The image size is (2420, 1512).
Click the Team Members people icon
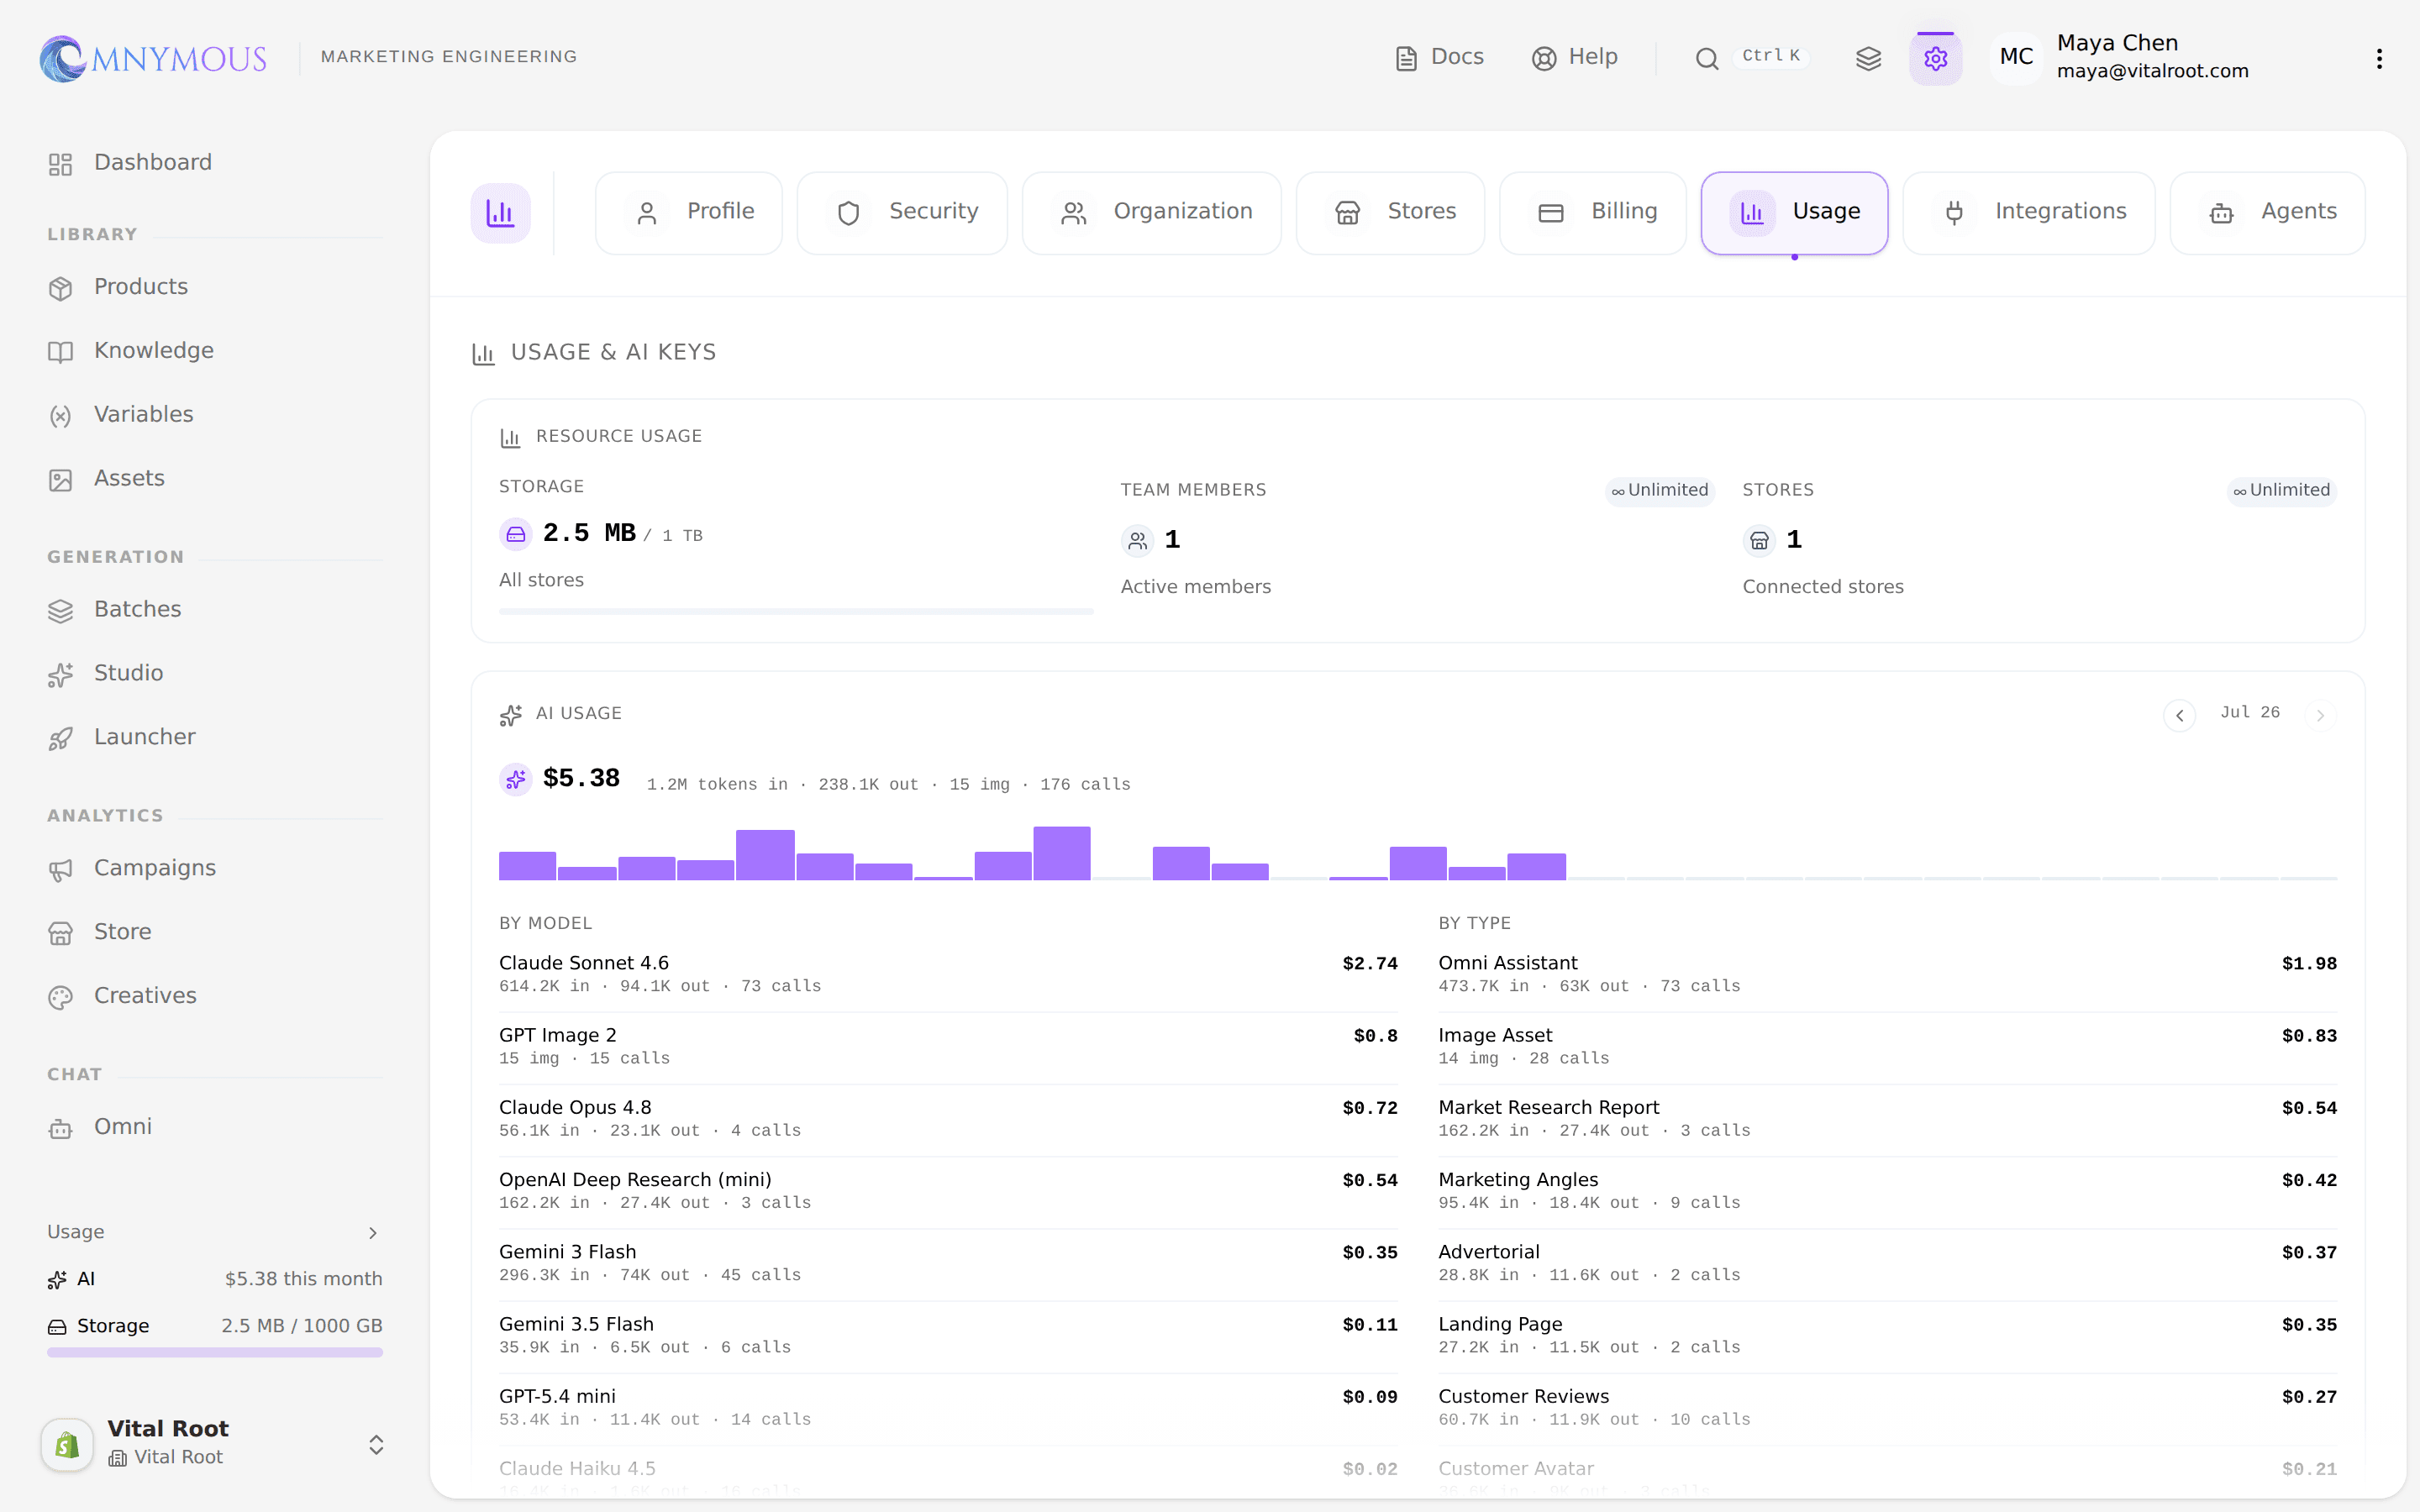[x=1137, y=541]
